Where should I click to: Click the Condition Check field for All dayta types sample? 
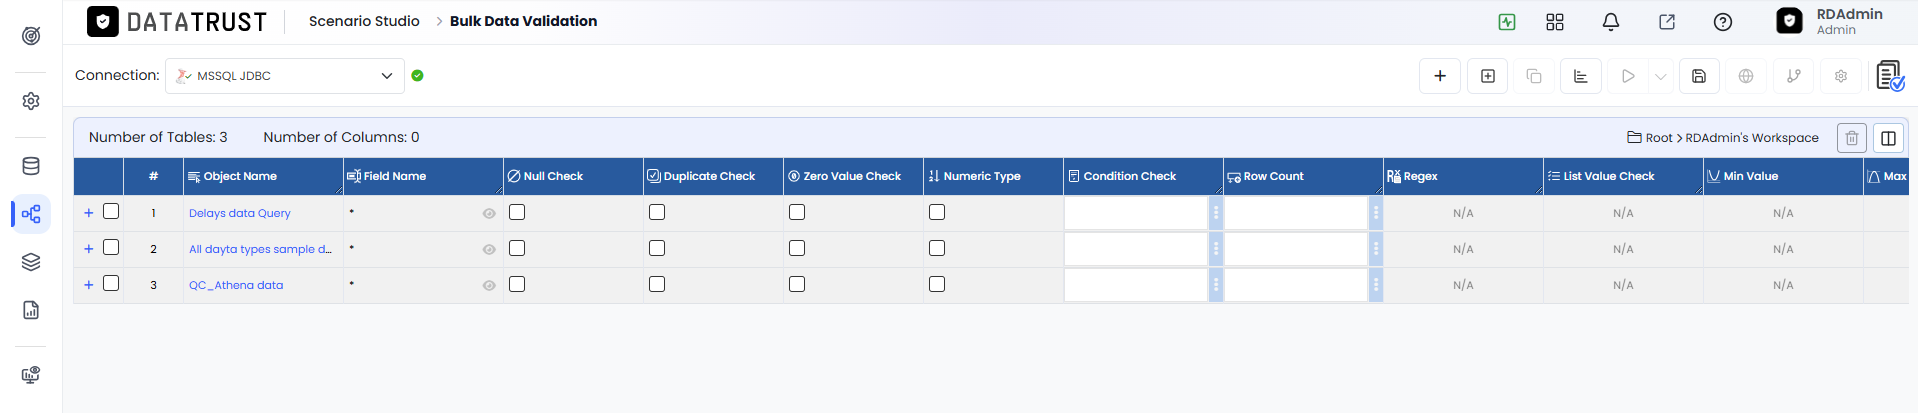click(x=1136, y=249)
